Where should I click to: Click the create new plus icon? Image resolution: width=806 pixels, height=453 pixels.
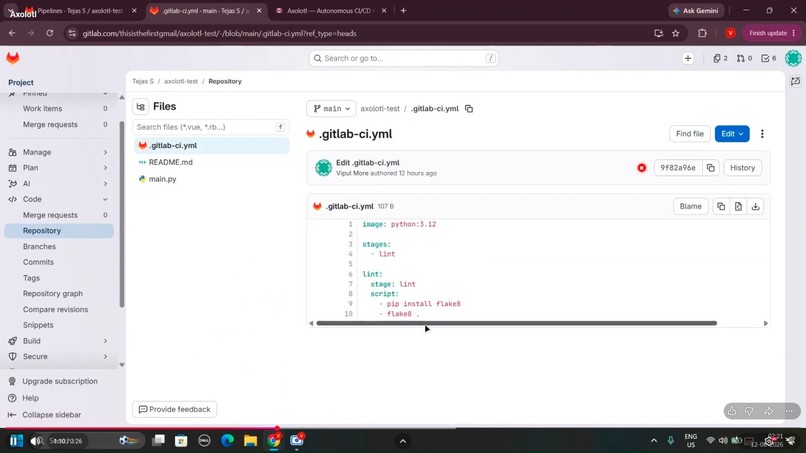[688, 58]
